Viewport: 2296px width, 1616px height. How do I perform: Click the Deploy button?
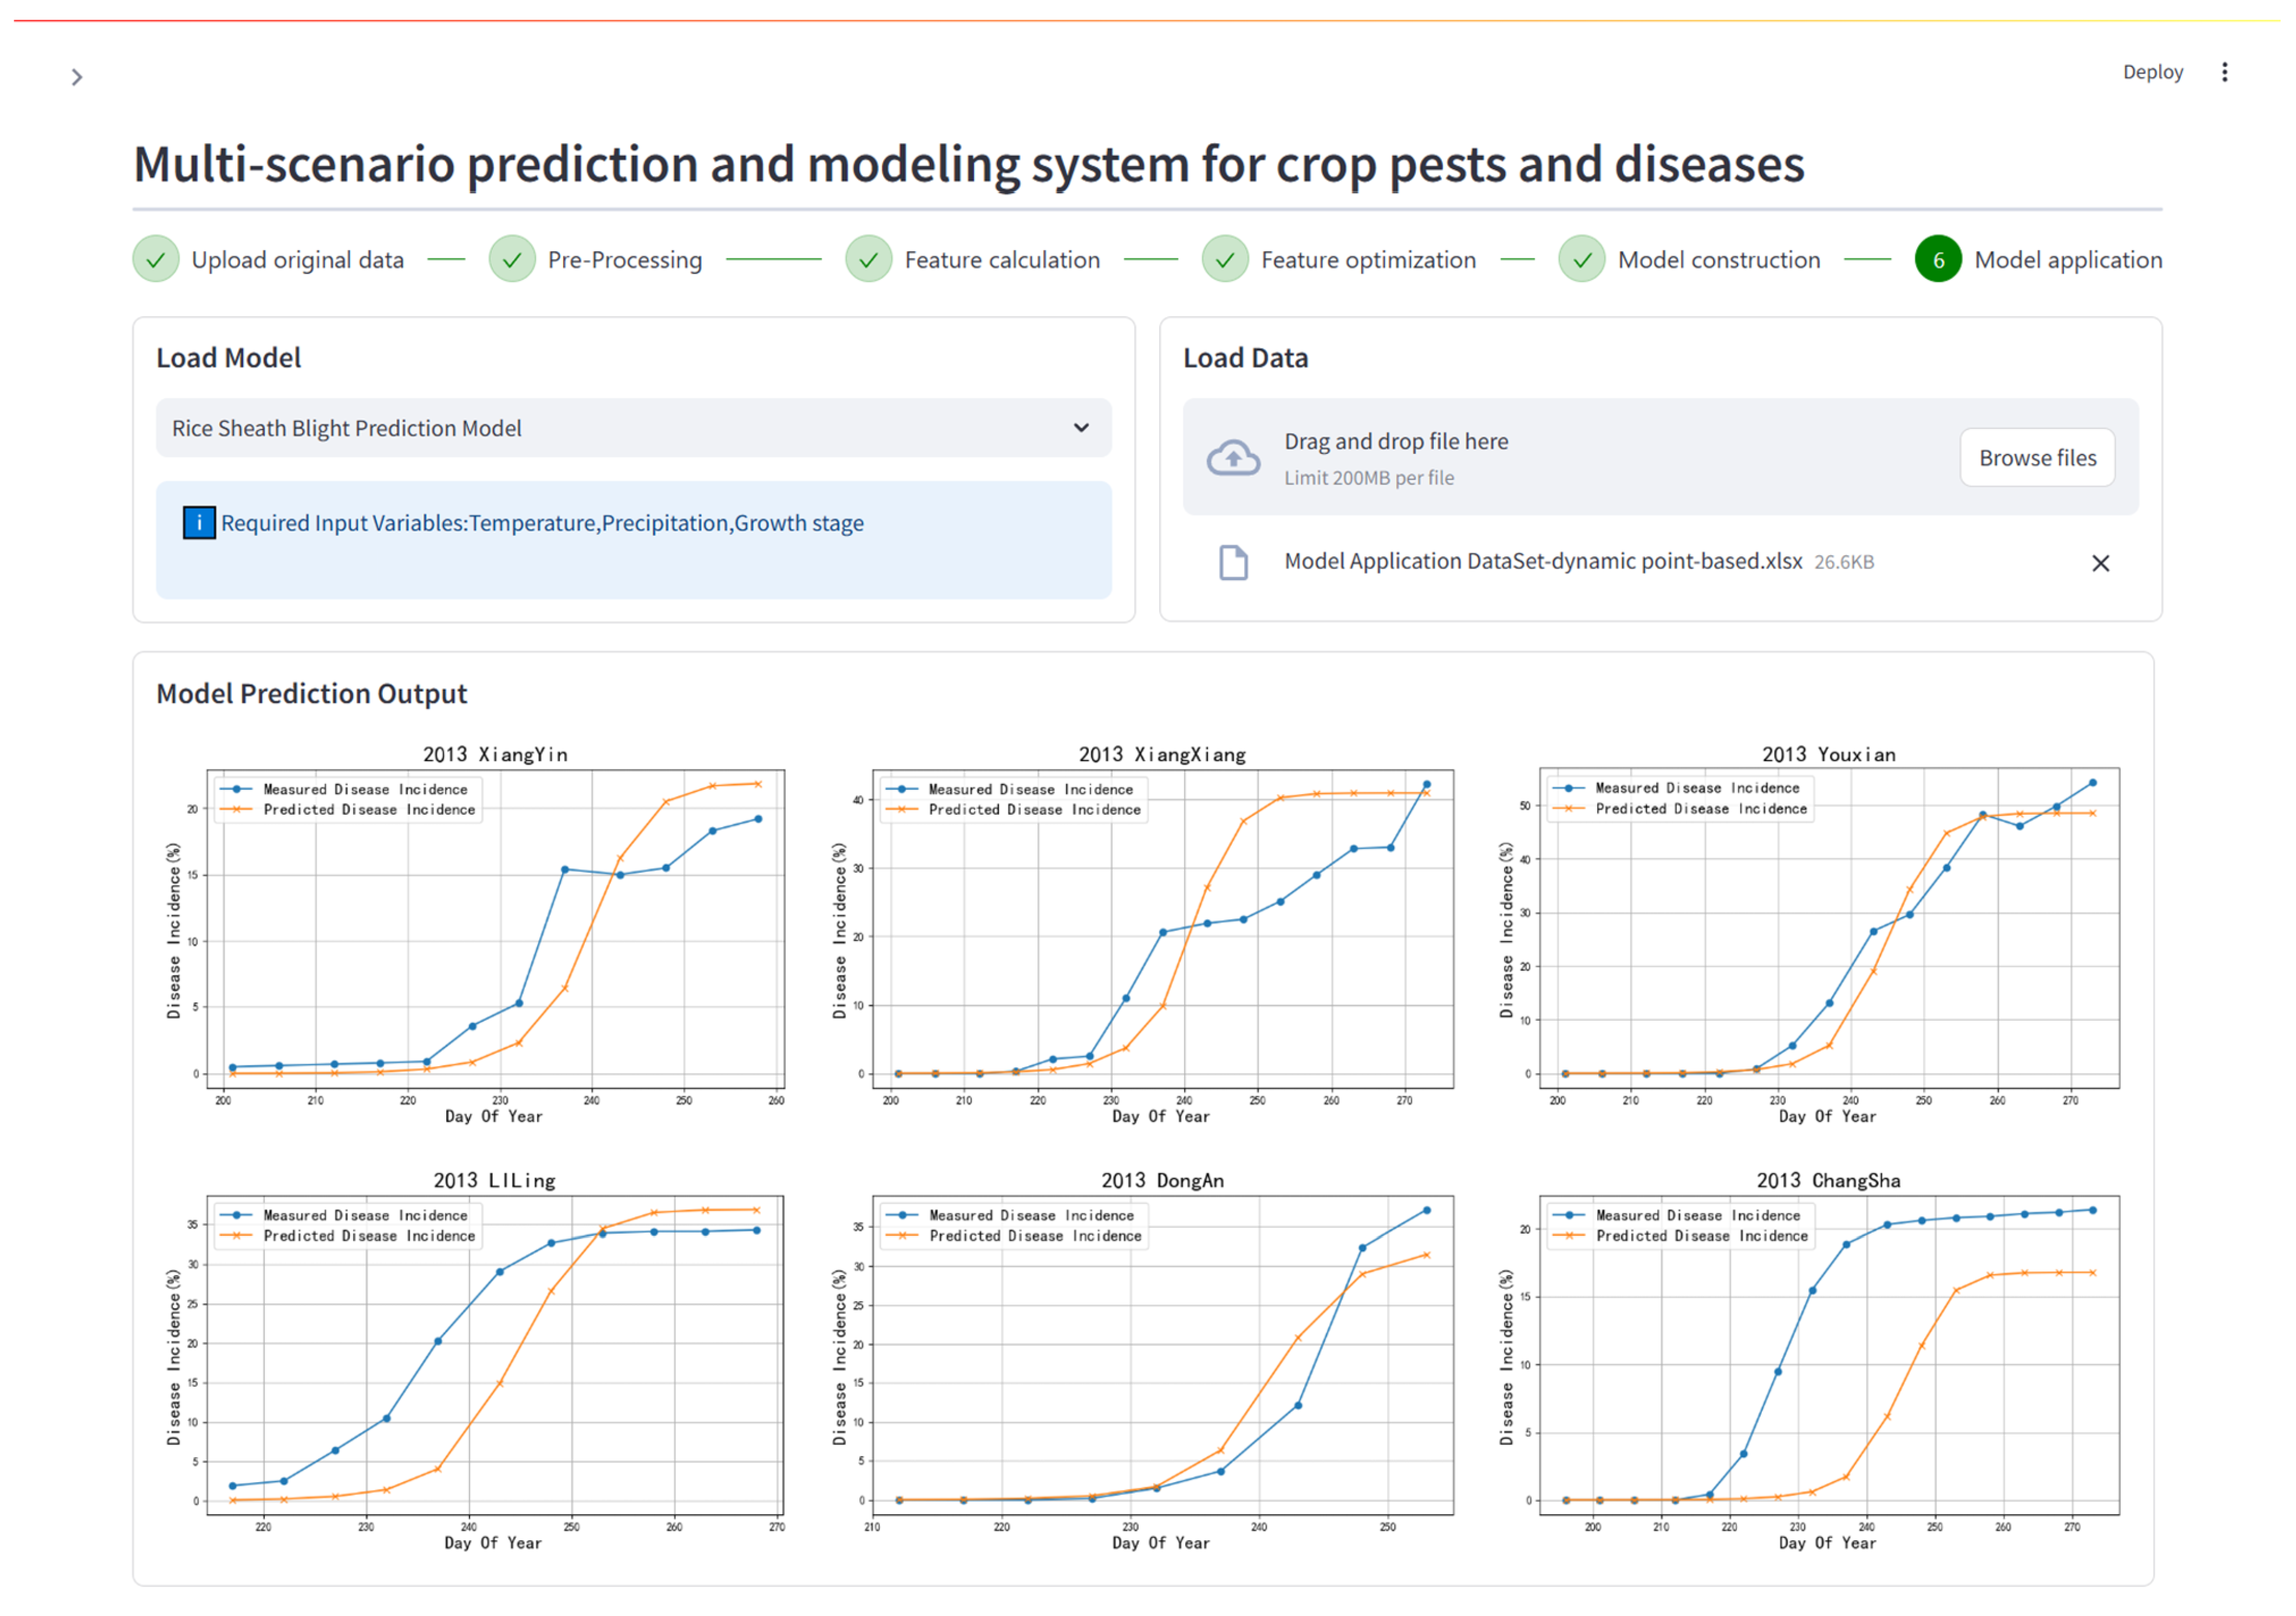(x=2152, y=72)
